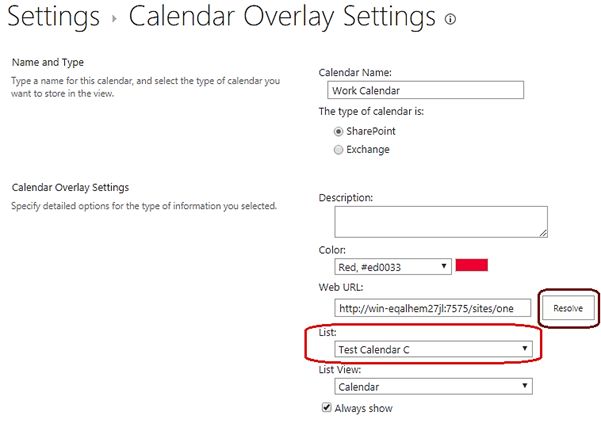Click the 'Web URL:' label
This screenshot has width=601, height=427.
pyautogui.click(x=341, y=287)
